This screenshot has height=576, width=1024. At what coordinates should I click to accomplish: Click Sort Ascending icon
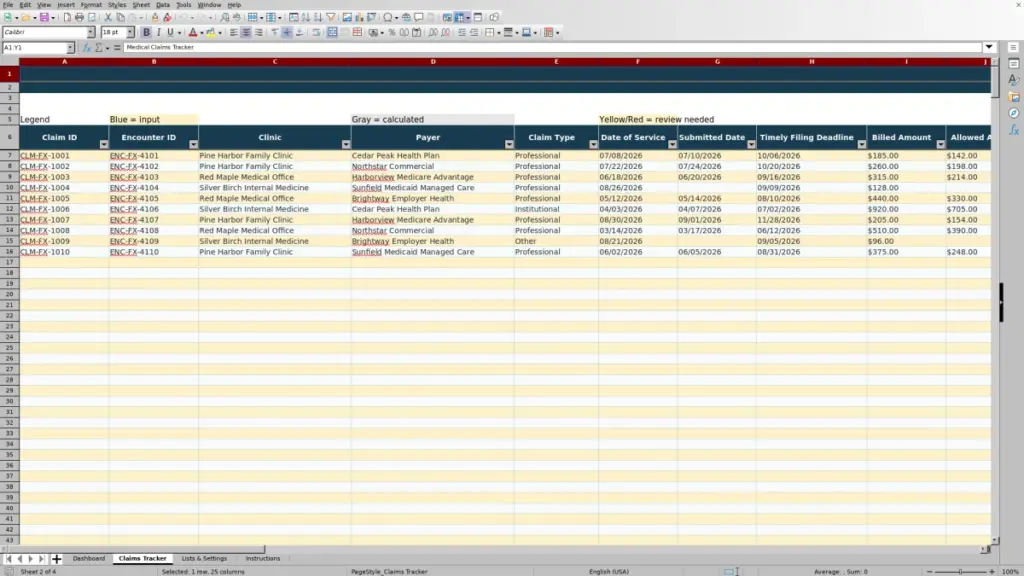(306, 17)
